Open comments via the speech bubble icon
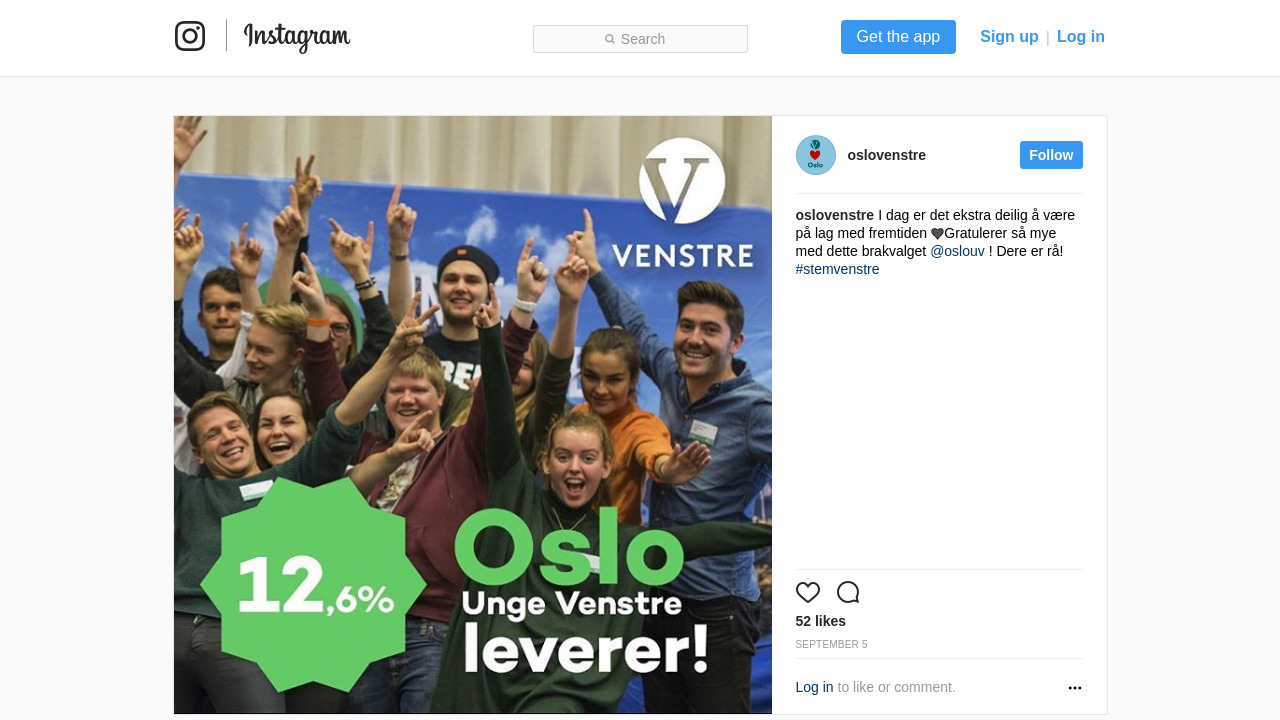1280x720 pixels. [848, 592]
